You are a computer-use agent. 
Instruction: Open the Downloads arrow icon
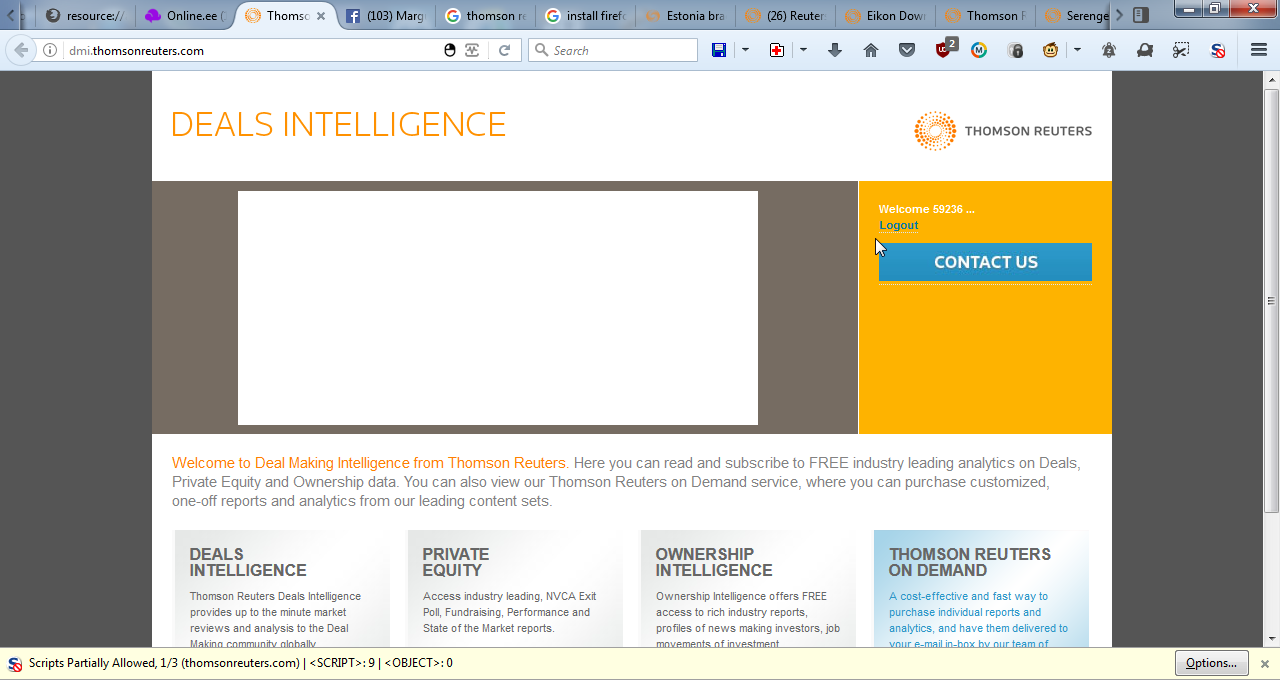tap(835, 50)
